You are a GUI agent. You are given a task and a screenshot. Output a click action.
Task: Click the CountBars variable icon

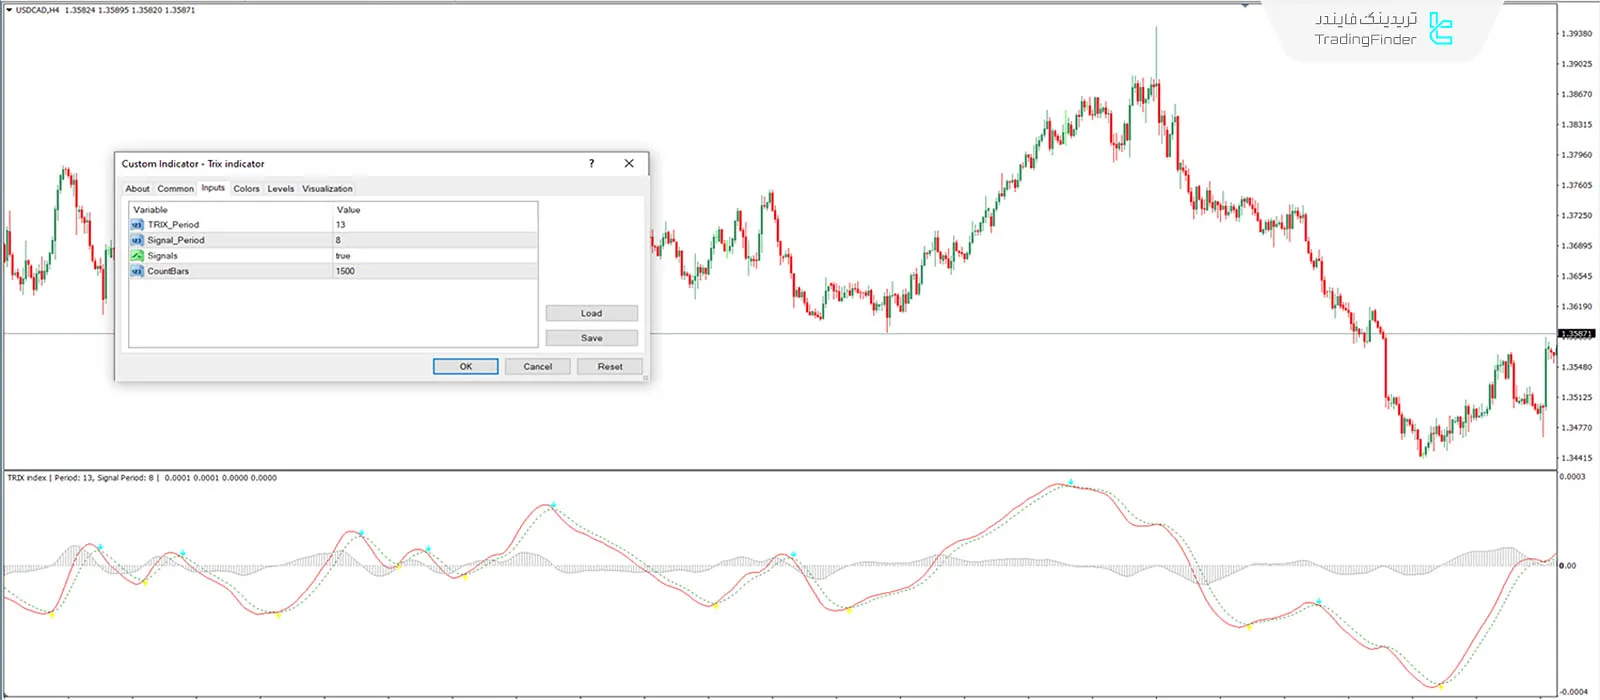137,271
